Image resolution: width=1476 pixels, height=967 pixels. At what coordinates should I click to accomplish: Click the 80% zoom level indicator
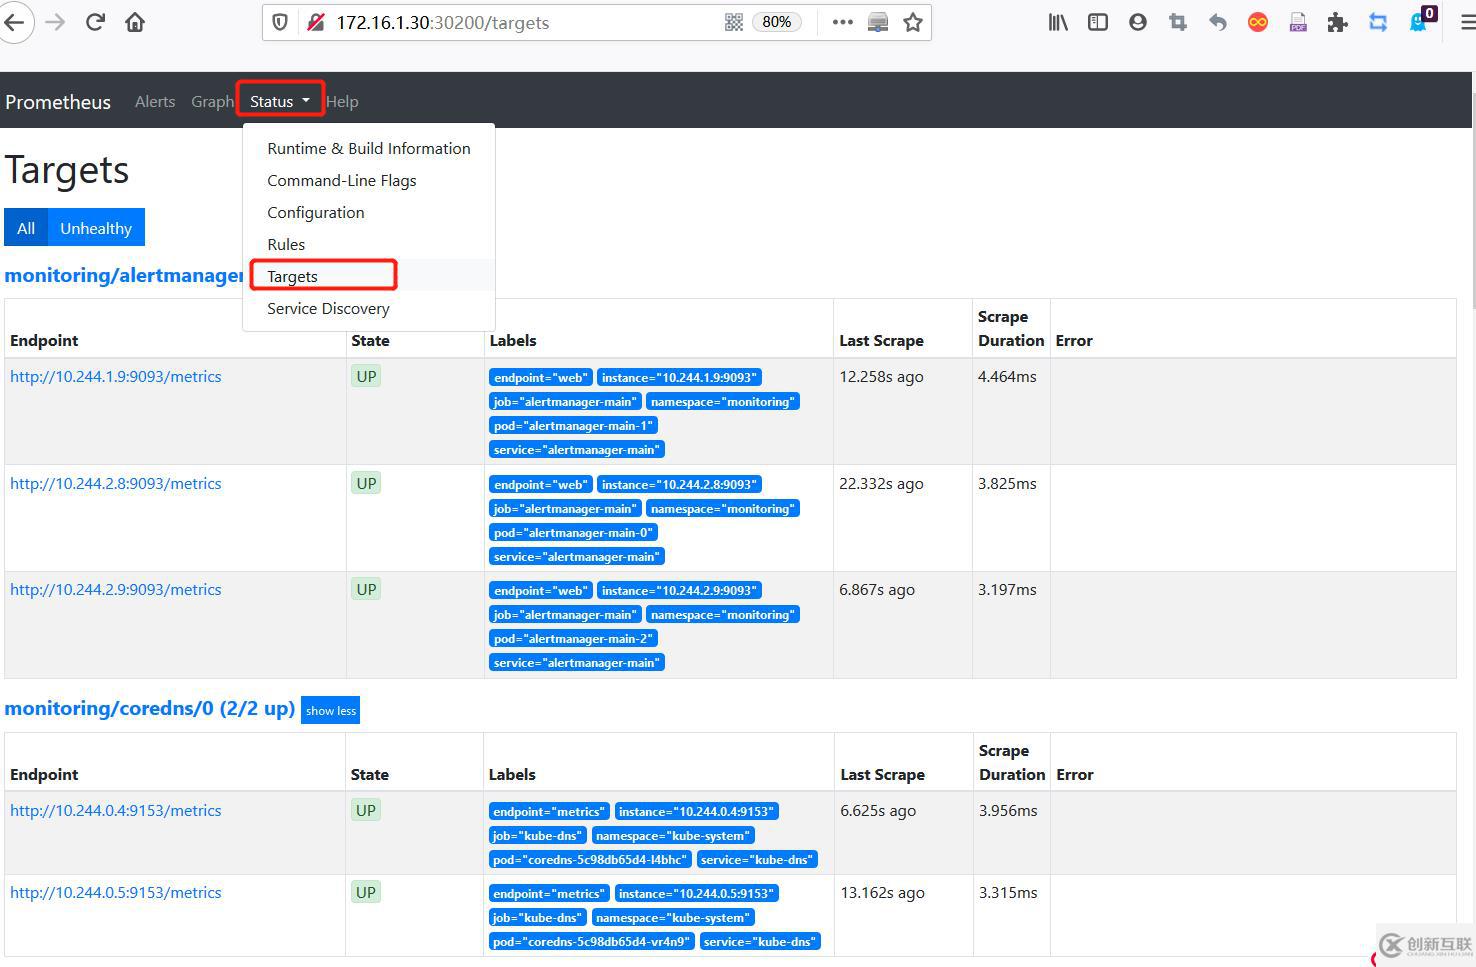(x=777, y=22)
